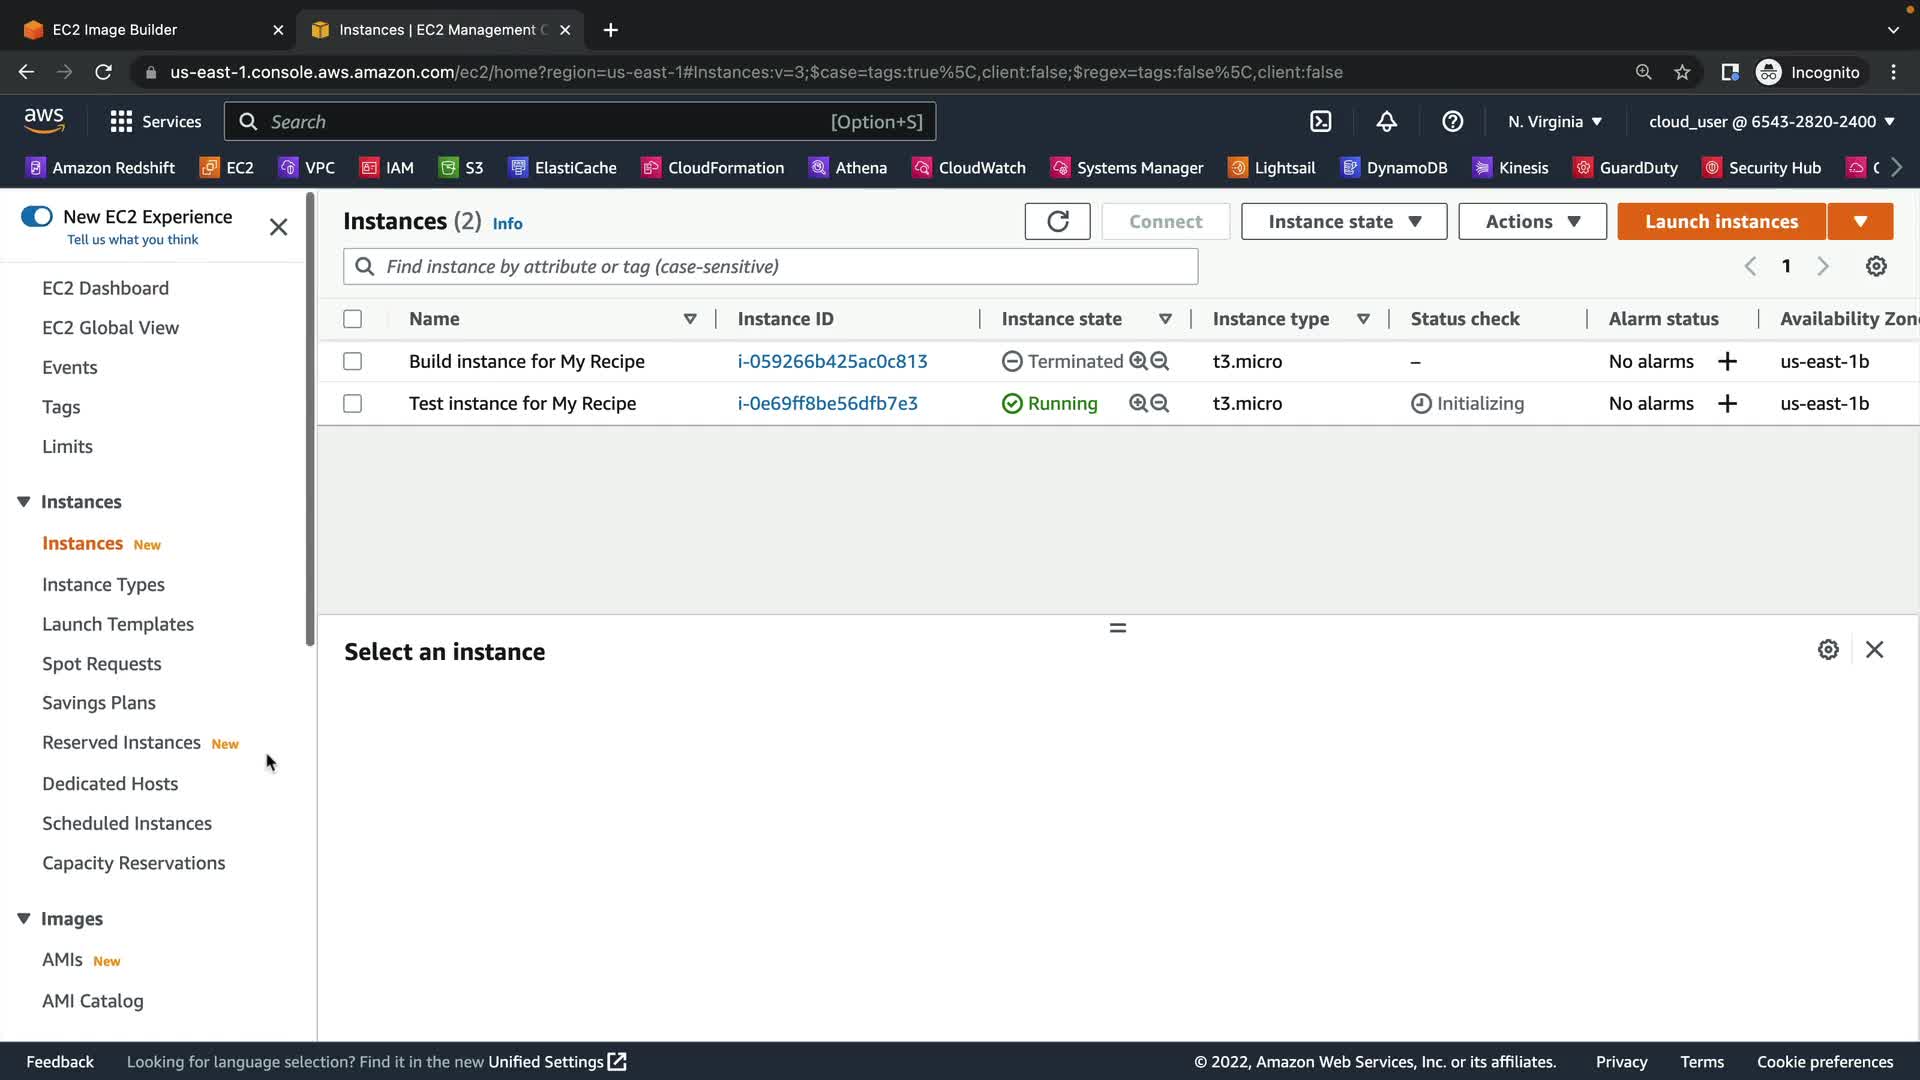1920x1080 pixels.
Task: Click details panel settings gear icon
Action: click(x=1828, y=650)
